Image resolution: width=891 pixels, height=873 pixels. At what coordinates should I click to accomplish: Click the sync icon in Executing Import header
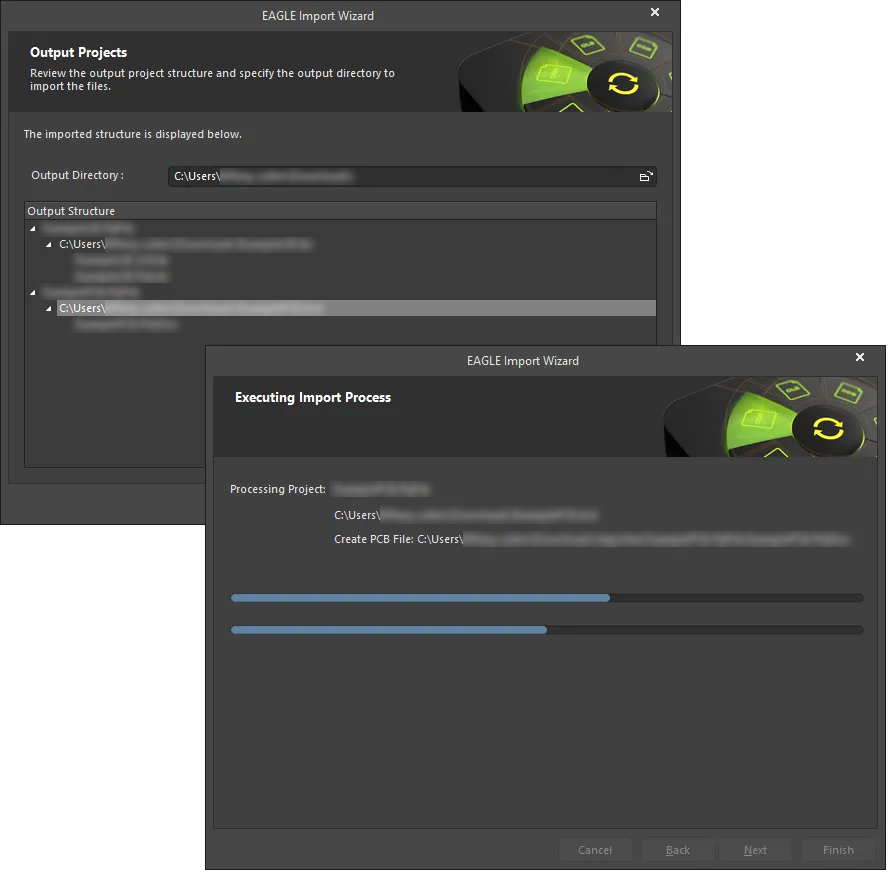828,429
